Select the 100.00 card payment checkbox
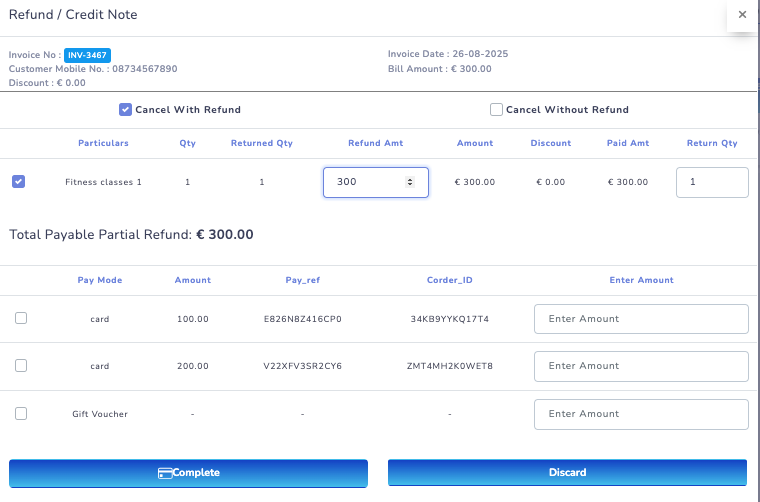Screen dimensions: 760x502 click(x=21, y=318)
